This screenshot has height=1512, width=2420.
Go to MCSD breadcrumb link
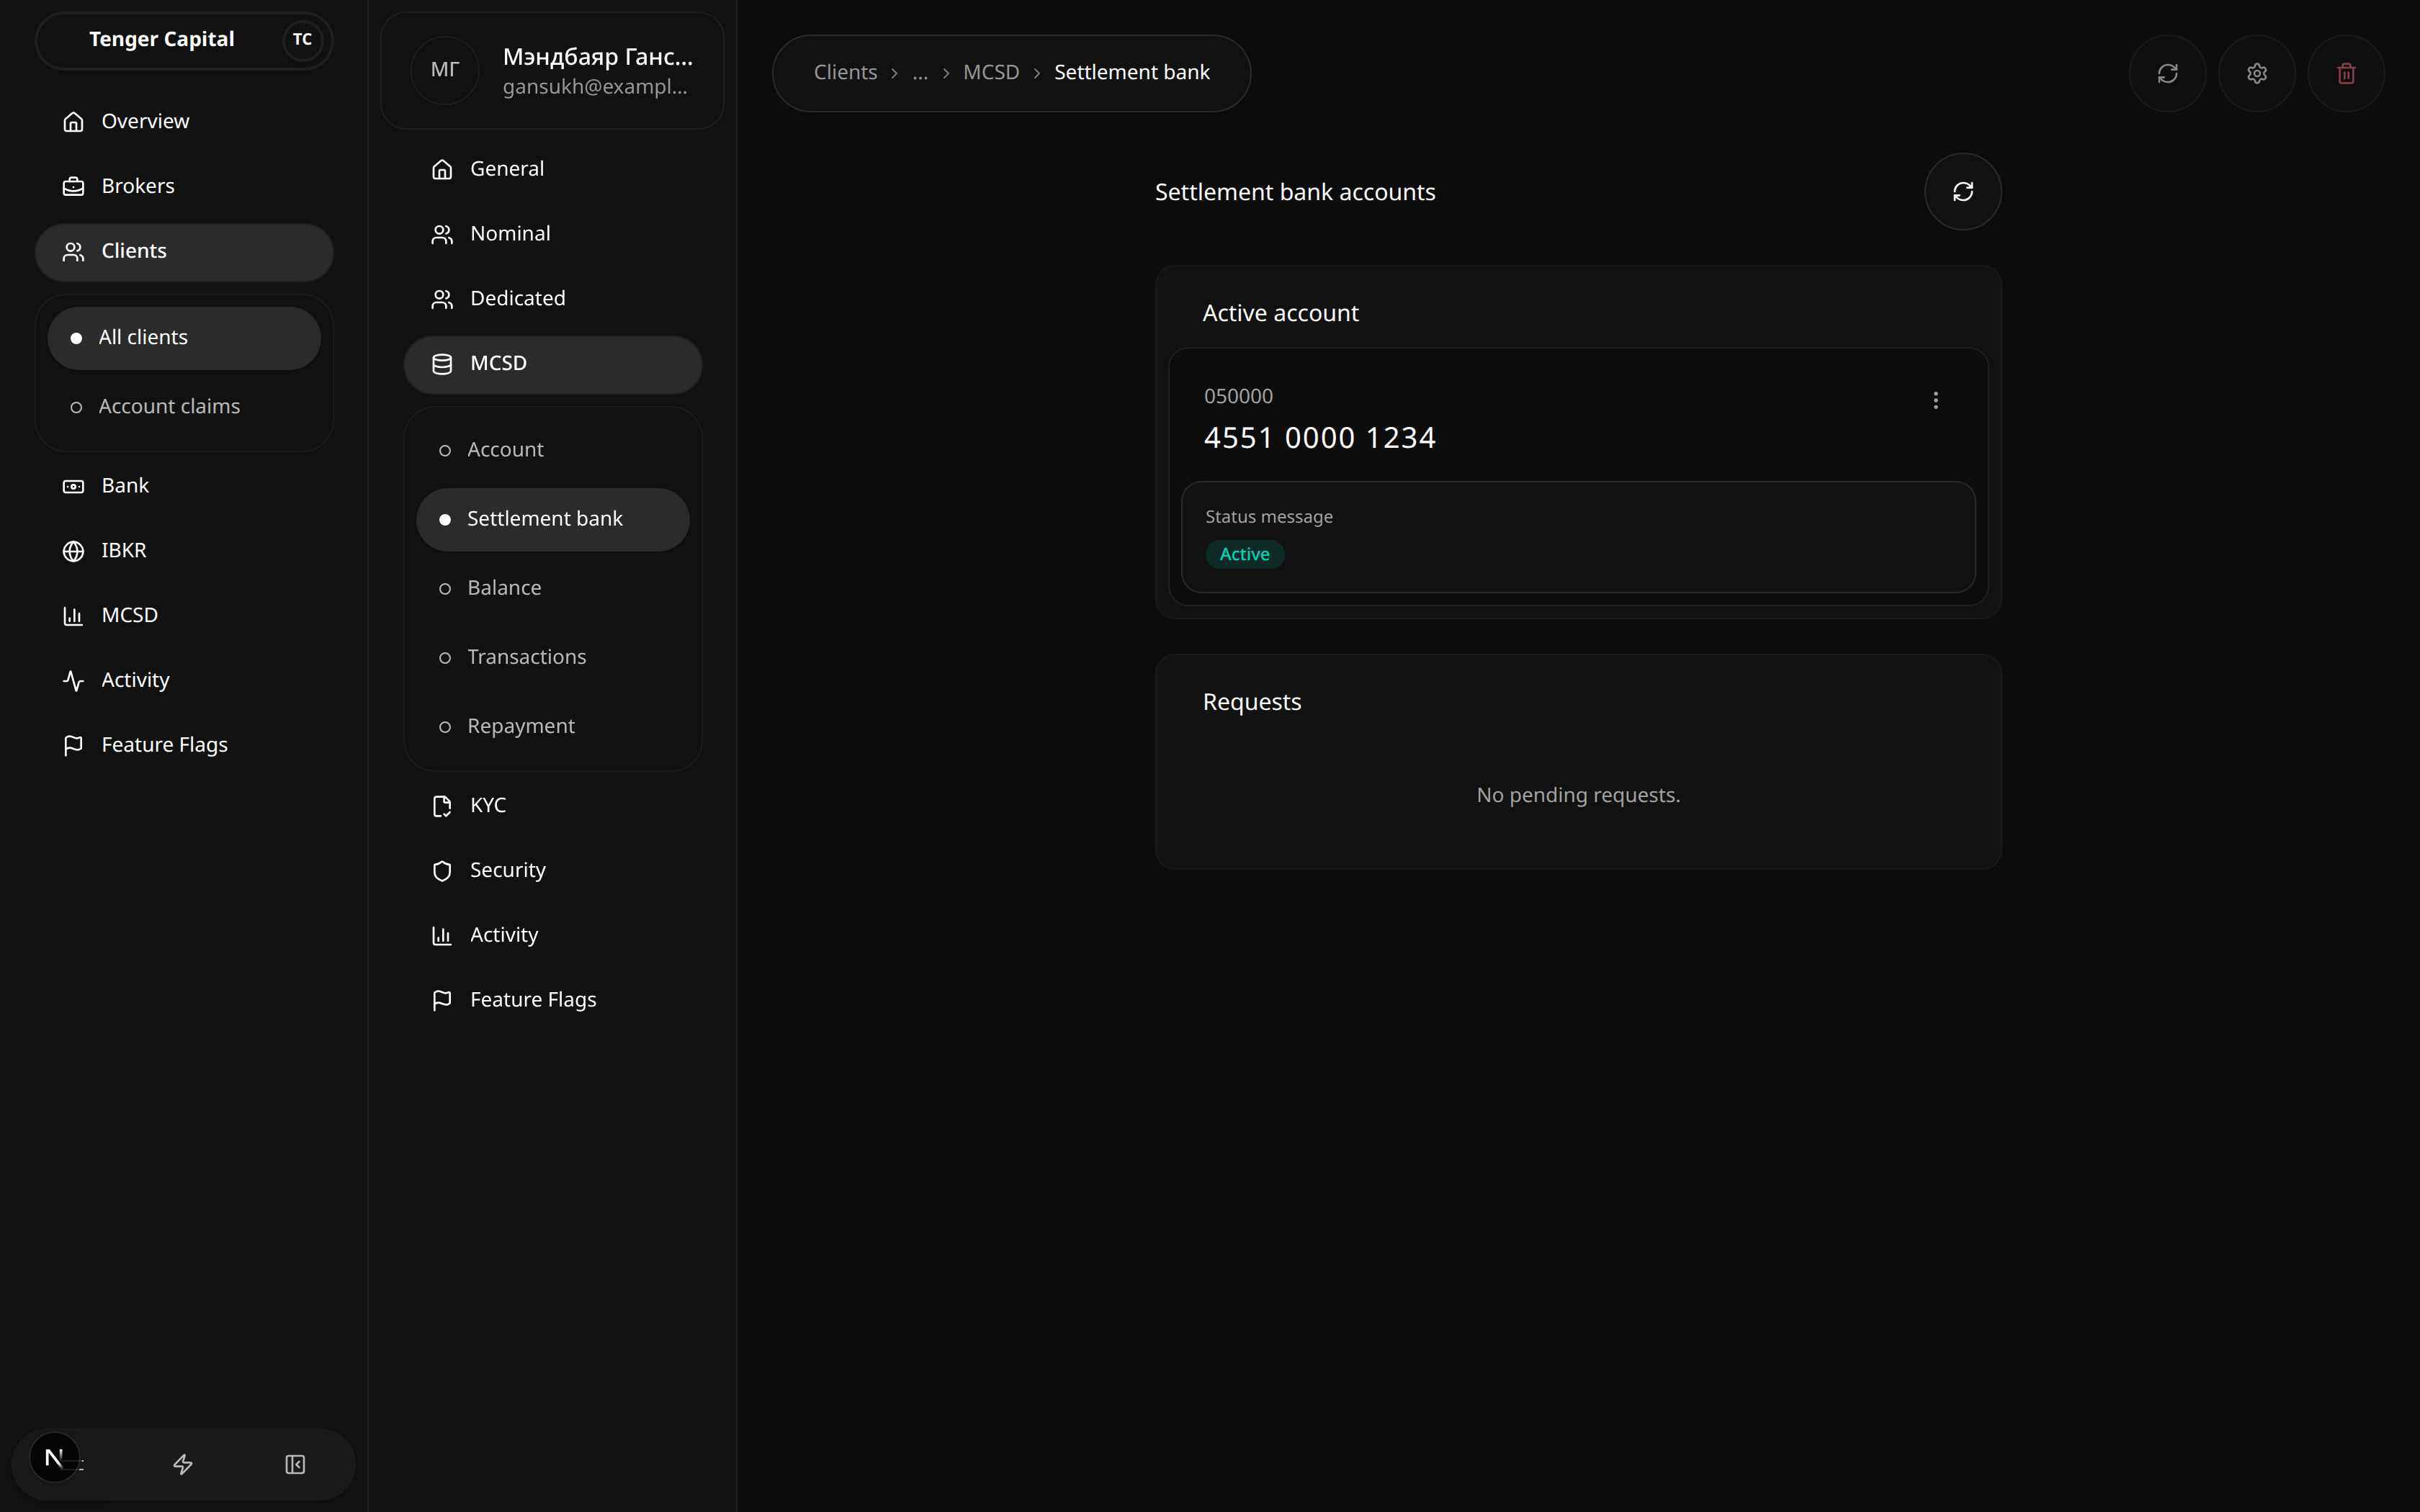(991, 73)
